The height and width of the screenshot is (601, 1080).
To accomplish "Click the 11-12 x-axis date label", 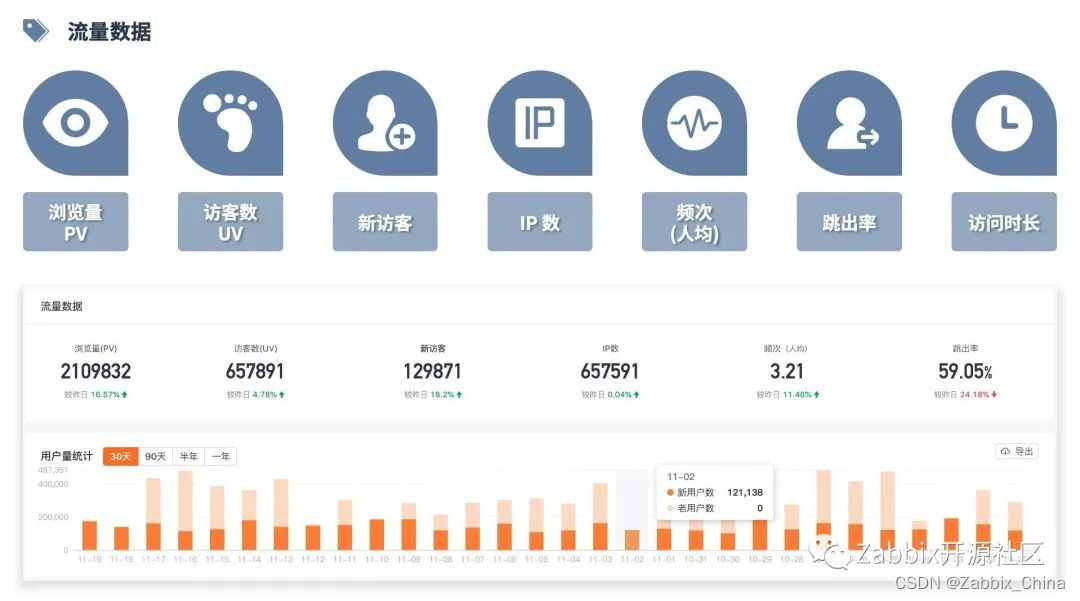I will (x=313, y=559).
